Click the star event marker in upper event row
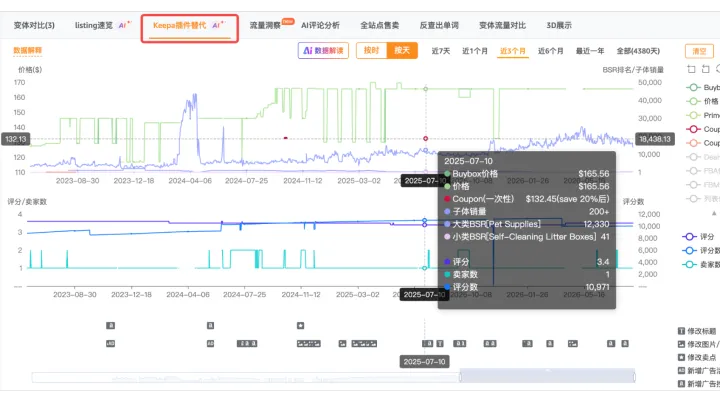 pos(300,325)
